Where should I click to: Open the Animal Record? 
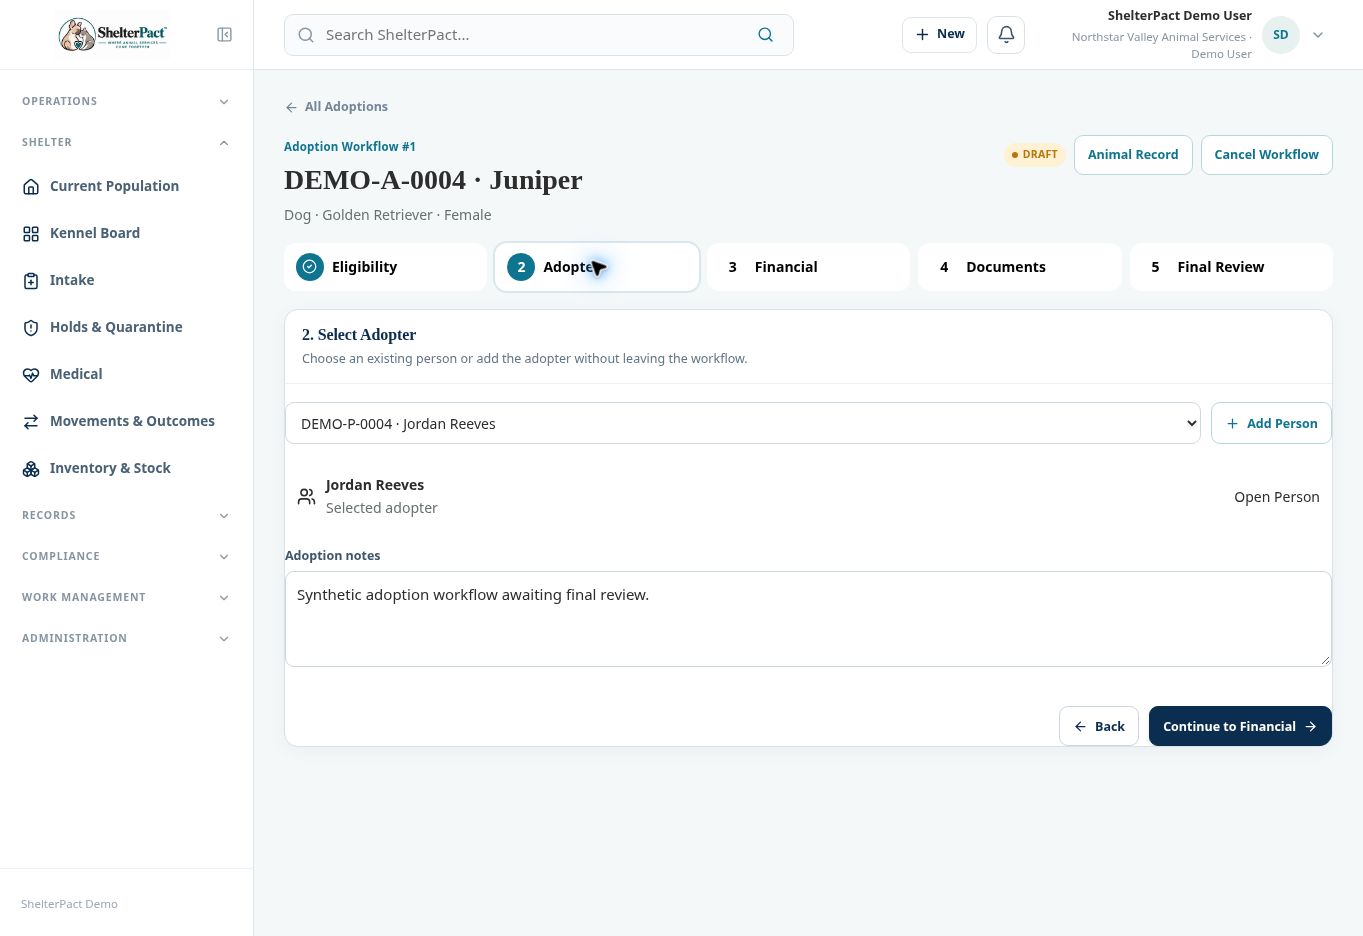1133,155
